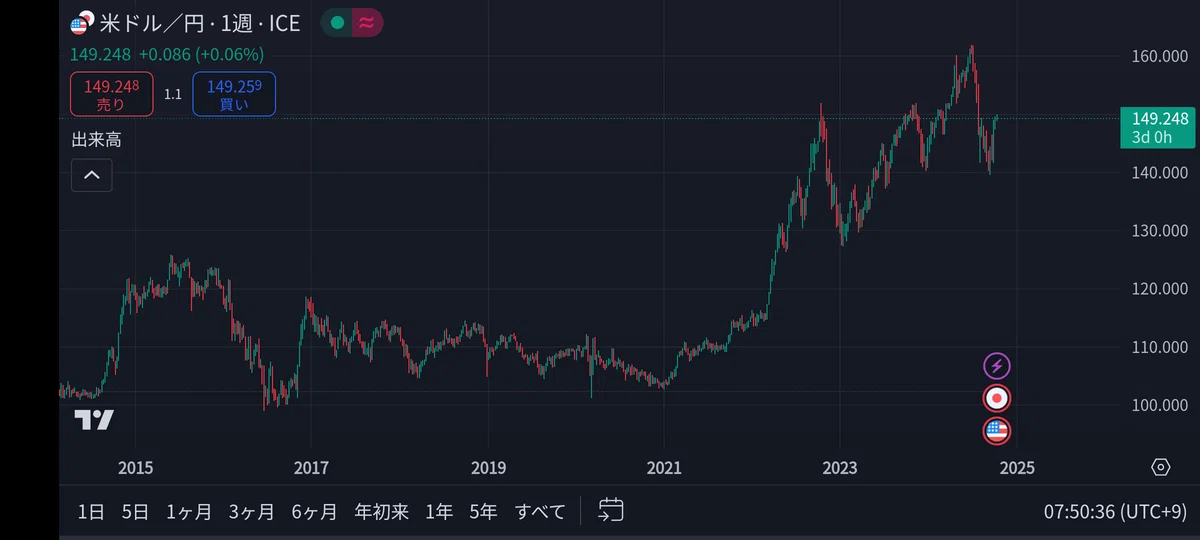Open the Japan flag economic event marker
Screen dimensions: 1200x540
(996, 398)
